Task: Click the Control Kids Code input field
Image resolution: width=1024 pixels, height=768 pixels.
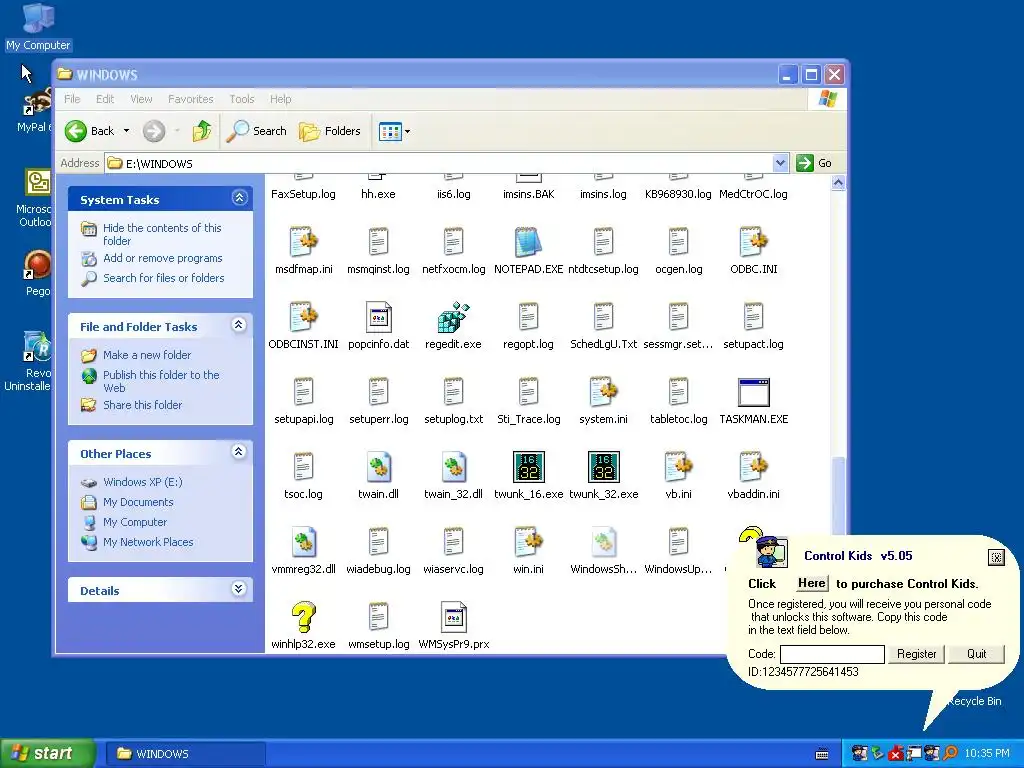Action: (832, 654)
